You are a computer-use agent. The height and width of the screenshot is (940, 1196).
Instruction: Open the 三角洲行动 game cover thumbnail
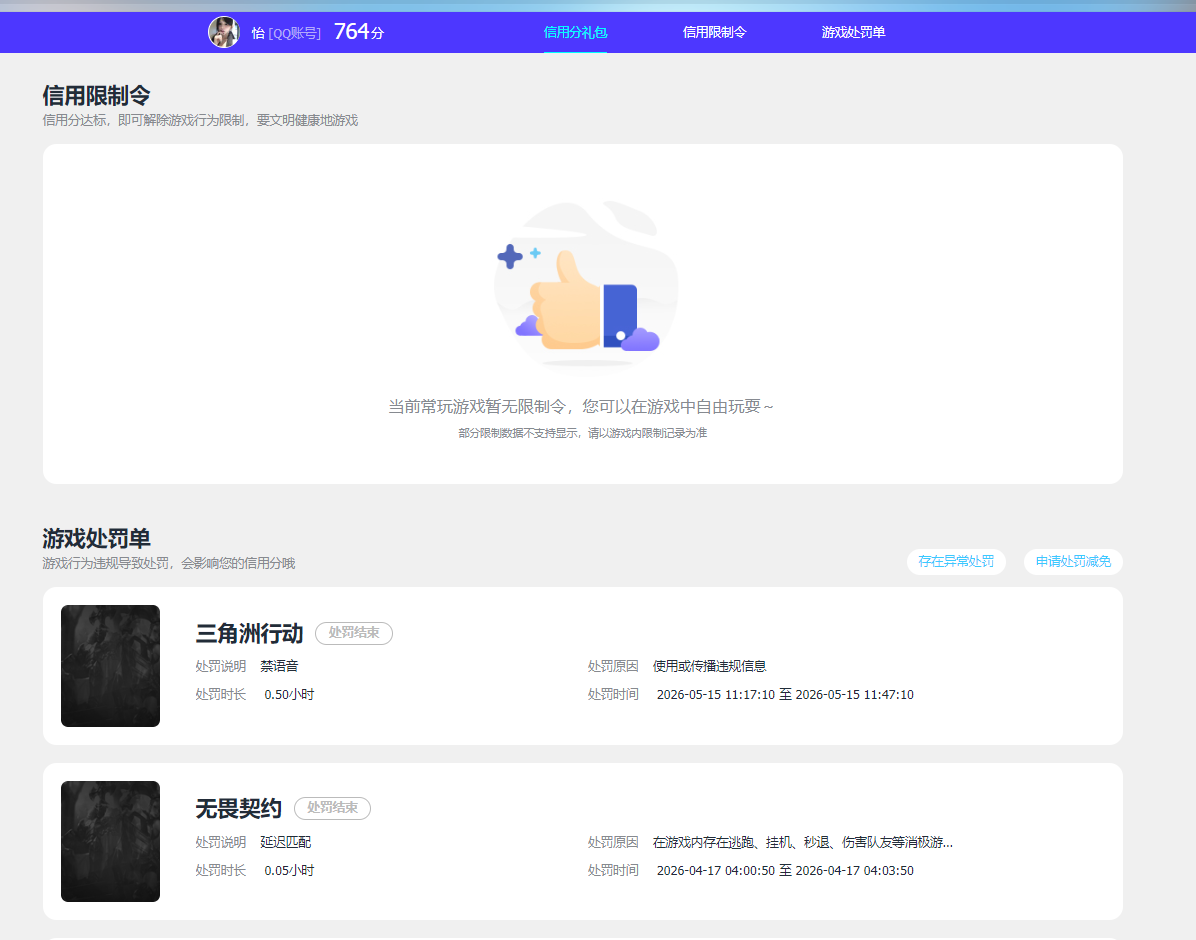(111, 666)
